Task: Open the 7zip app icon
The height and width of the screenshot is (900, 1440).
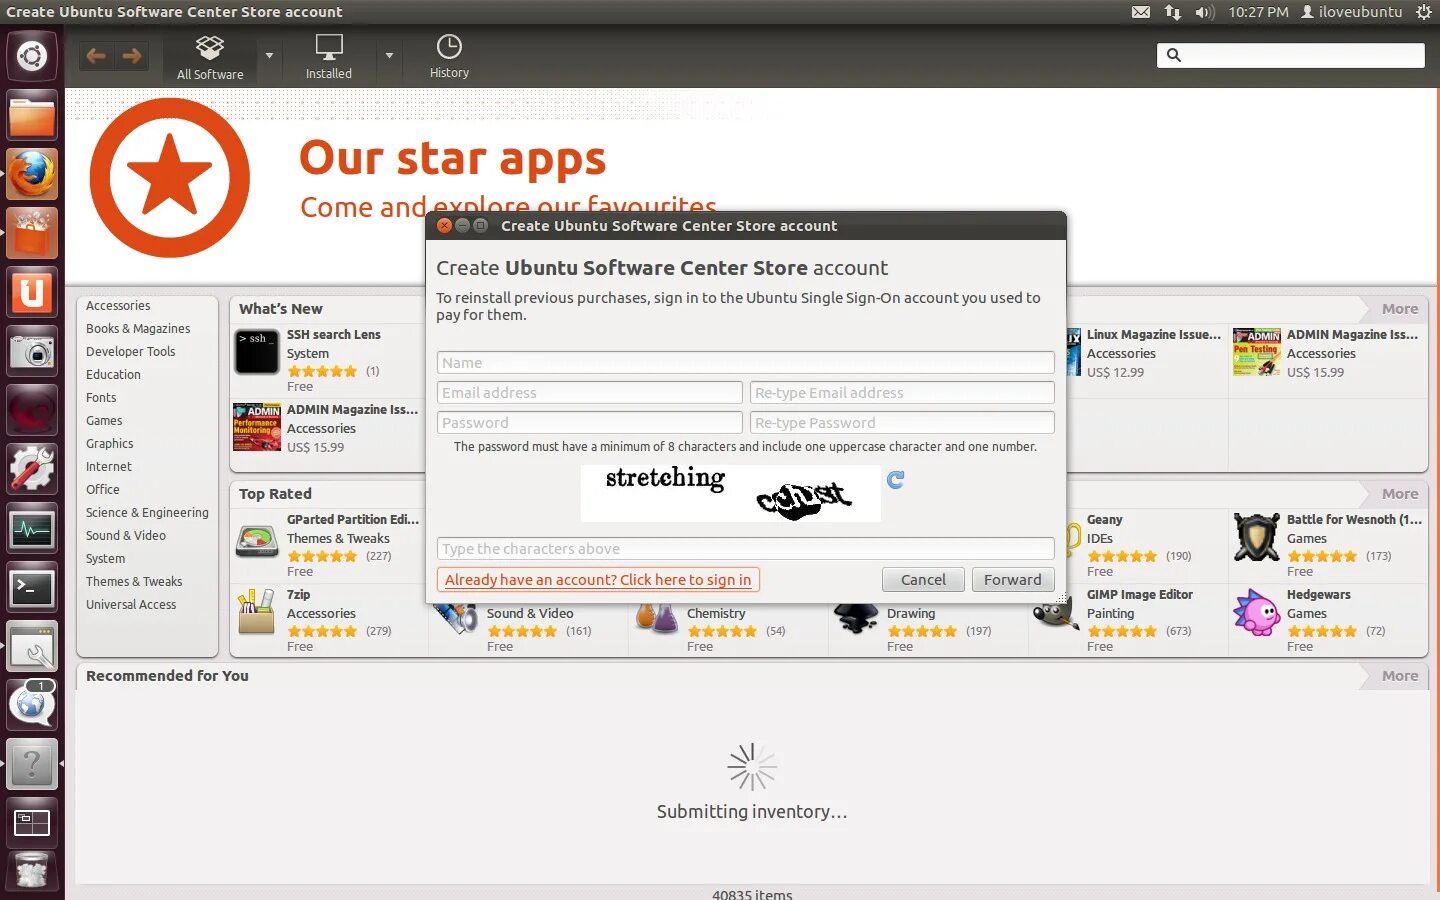Action: click(x=256, y=612)
